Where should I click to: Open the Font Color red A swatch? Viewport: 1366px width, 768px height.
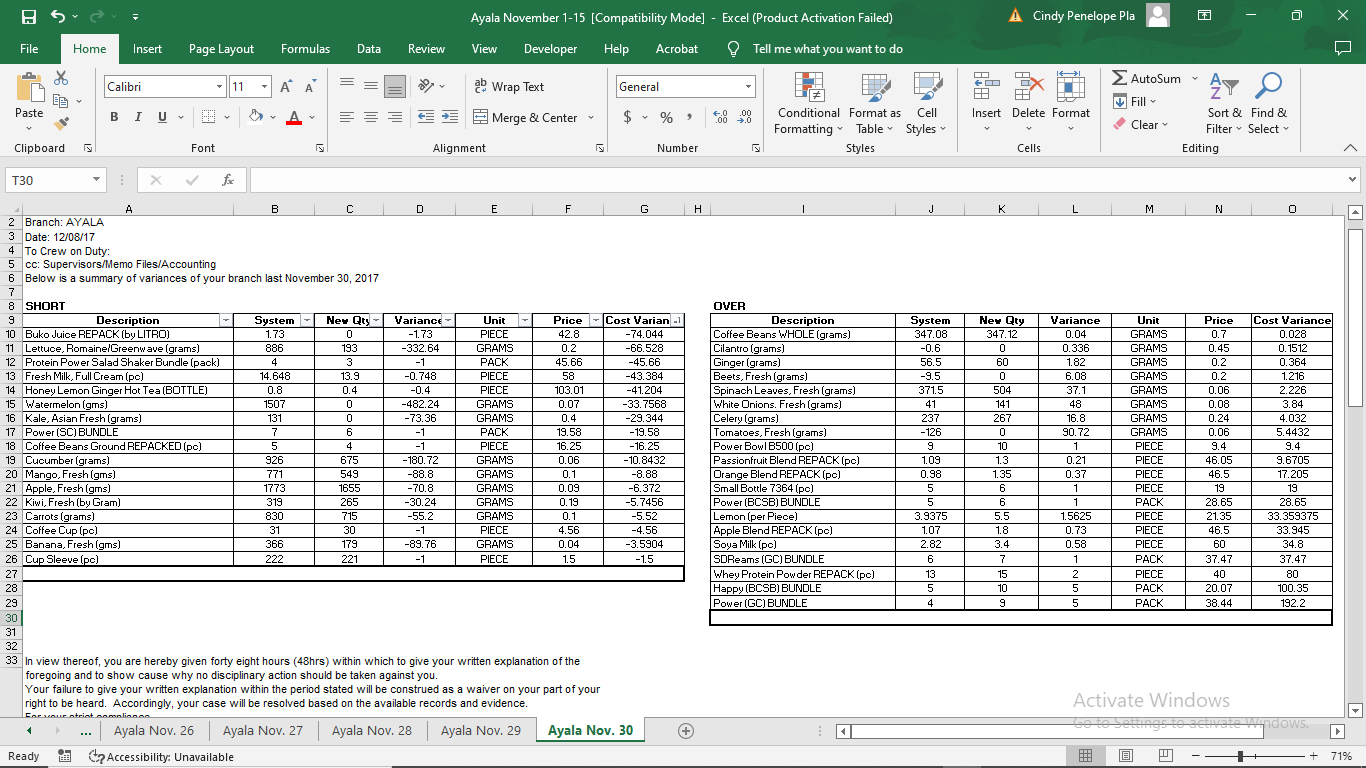[x=294, y=117]
